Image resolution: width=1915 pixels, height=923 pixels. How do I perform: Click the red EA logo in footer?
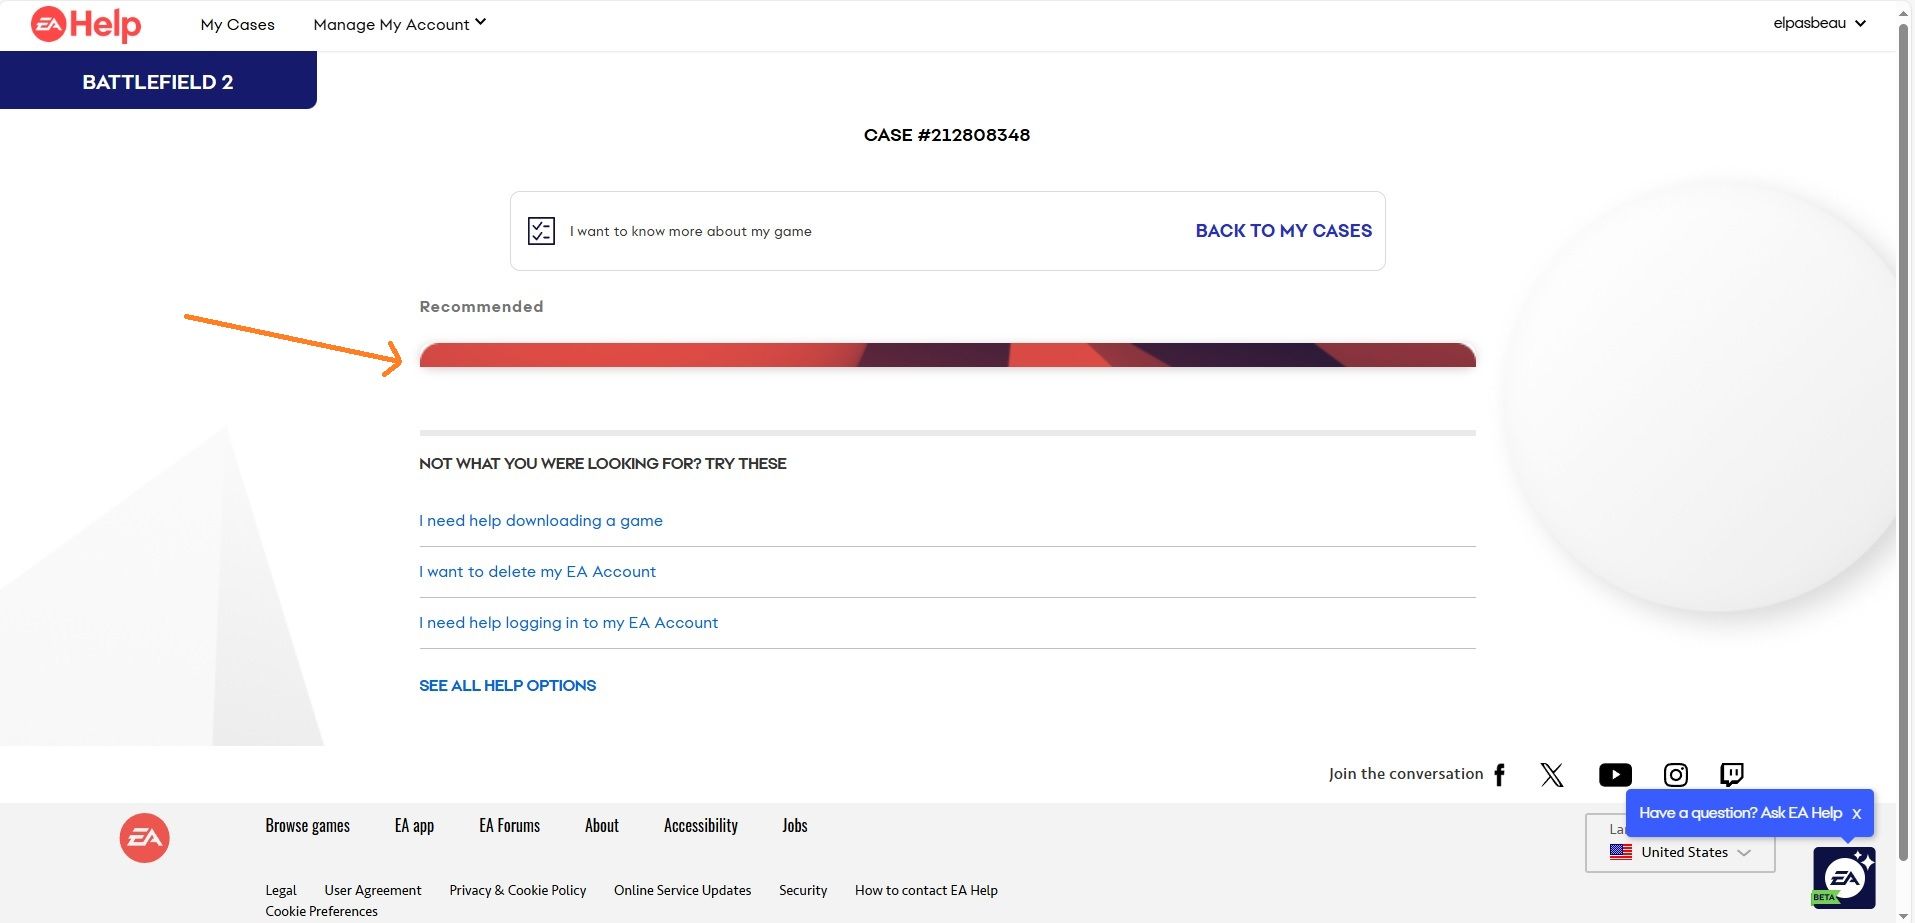click(144, 838)
